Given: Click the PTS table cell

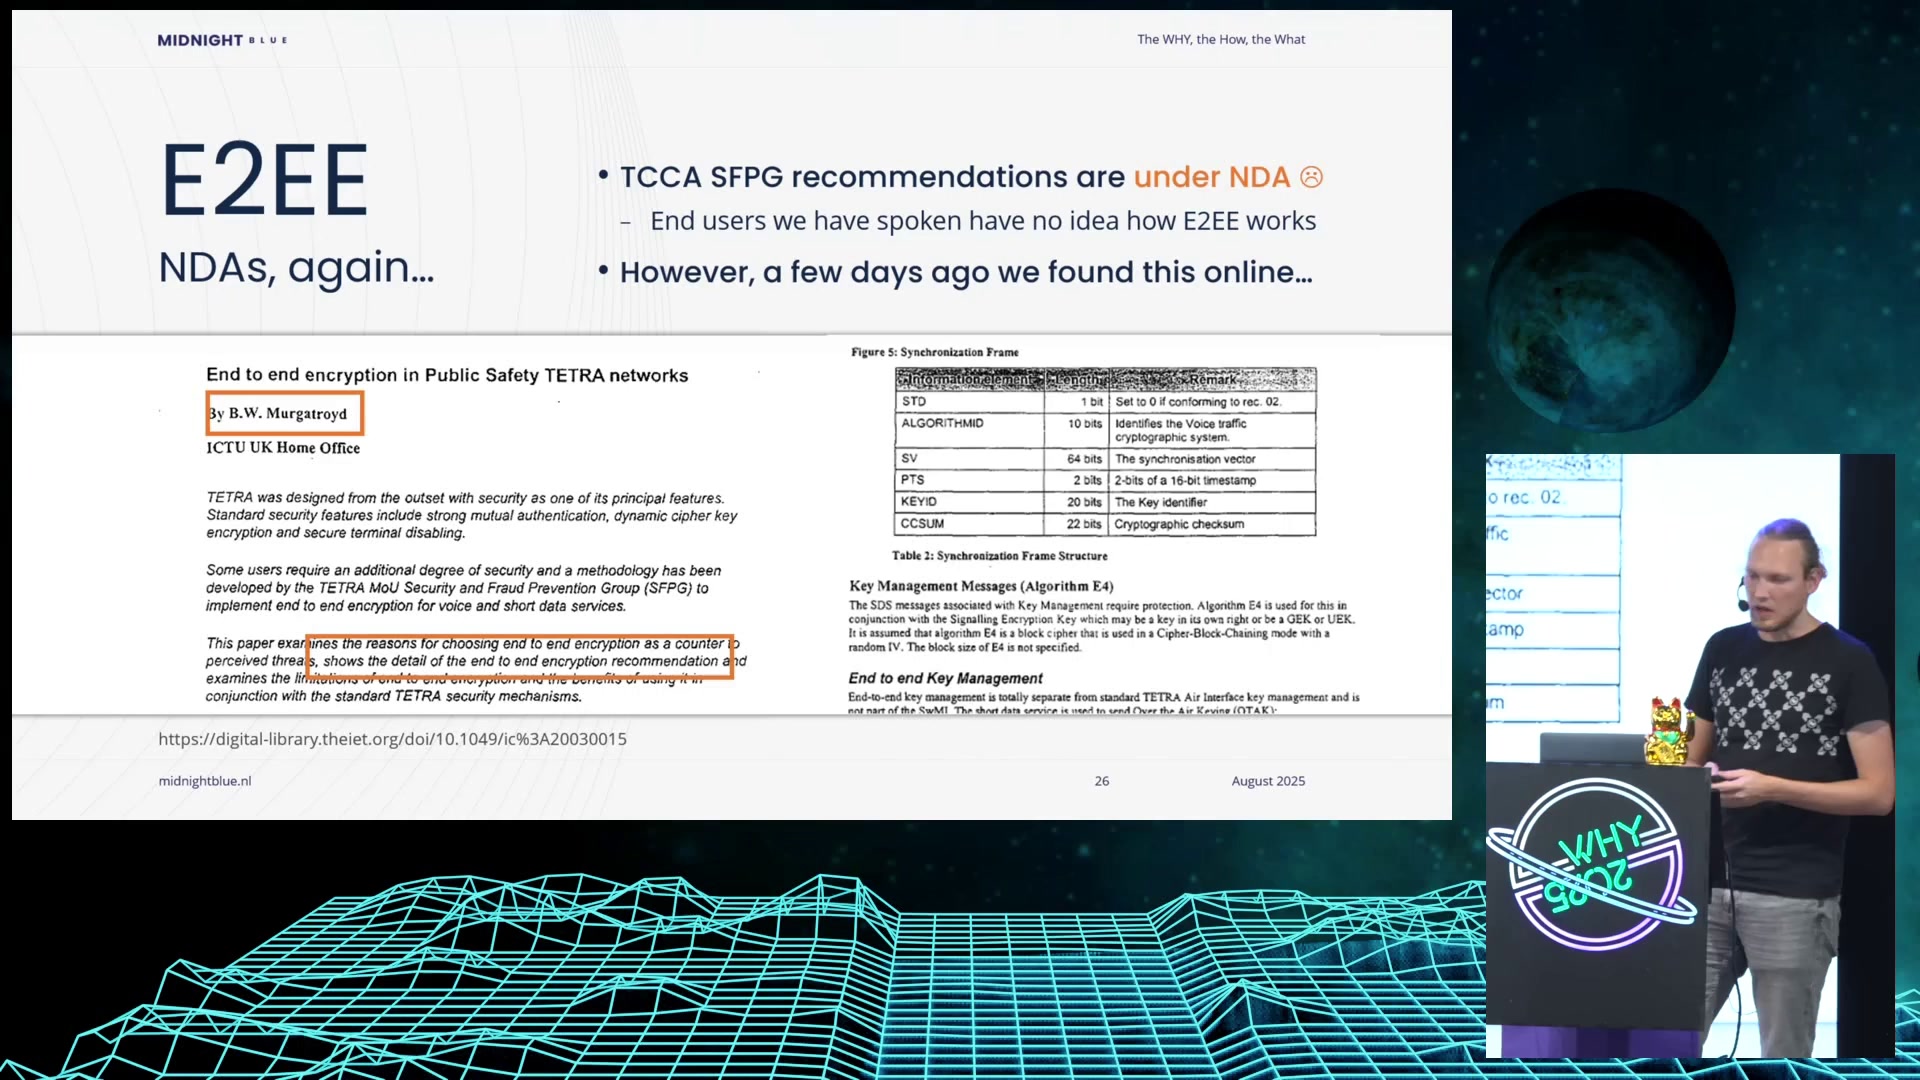Looking at the screenshot, I should 970,480.
